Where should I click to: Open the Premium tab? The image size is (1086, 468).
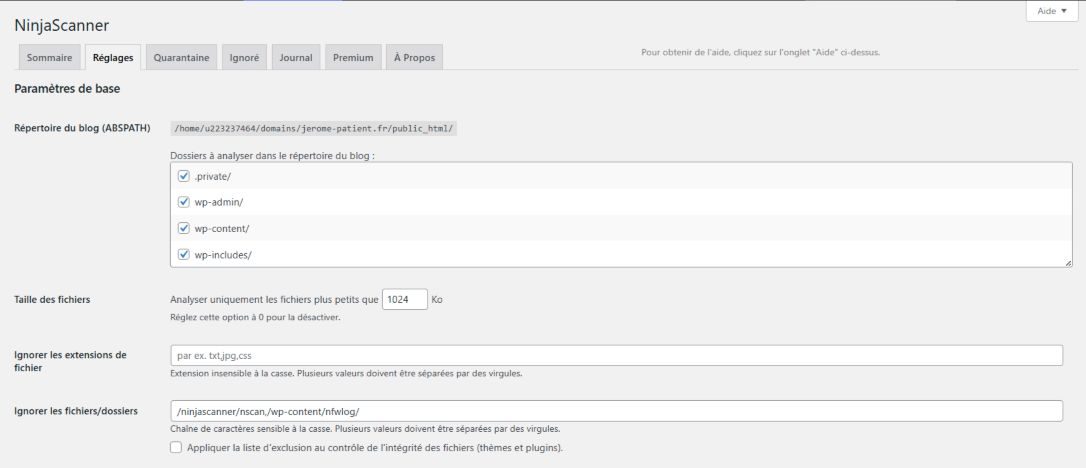coord(353,58)
